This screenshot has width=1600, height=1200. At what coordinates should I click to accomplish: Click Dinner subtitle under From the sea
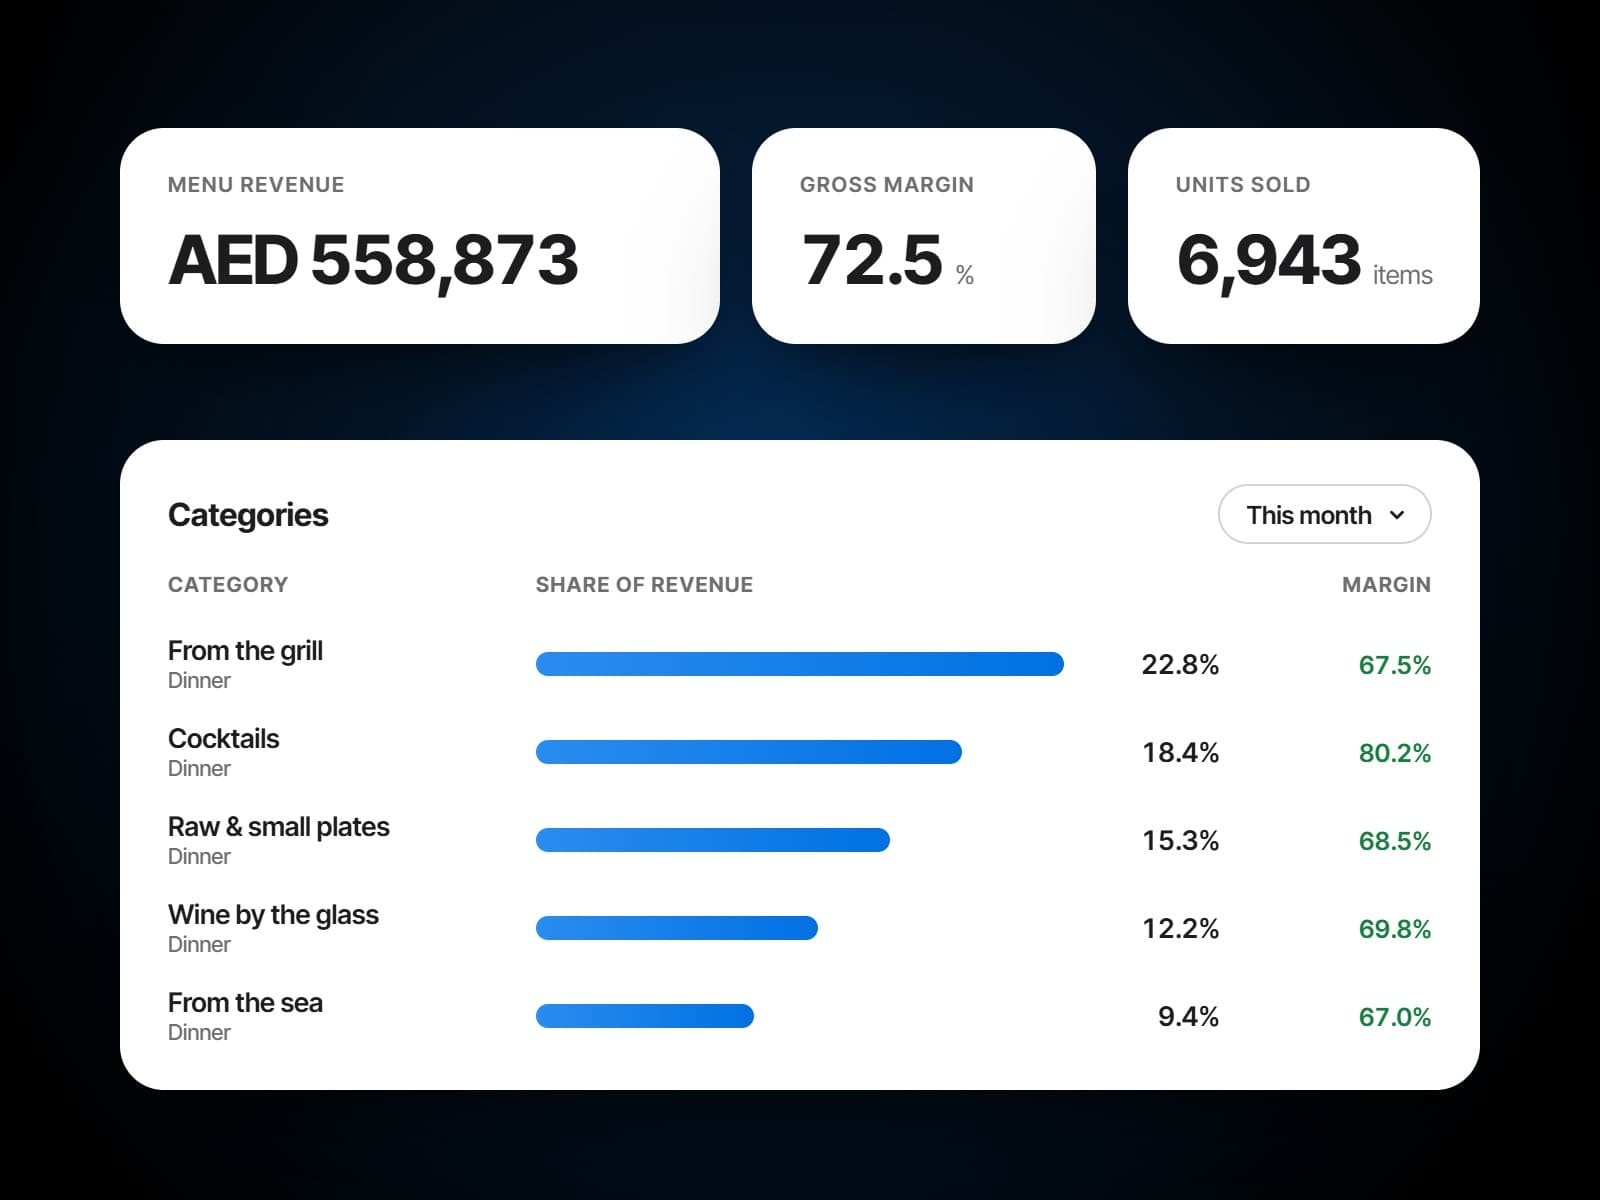(x=199, y=1032)
